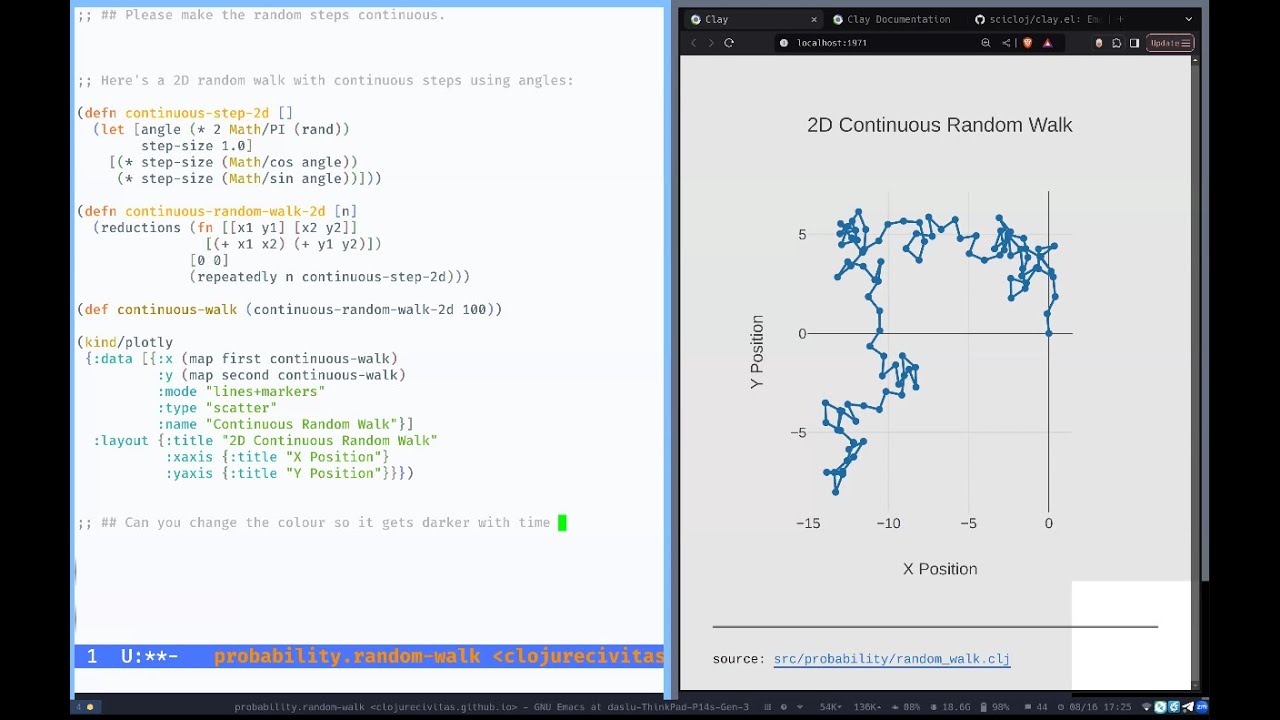The height and width of the screenshot is (720, 1280).
Task: Click the second blue tray icon before Telegram
Action: pyautogui.click(x=1174, y=707)
